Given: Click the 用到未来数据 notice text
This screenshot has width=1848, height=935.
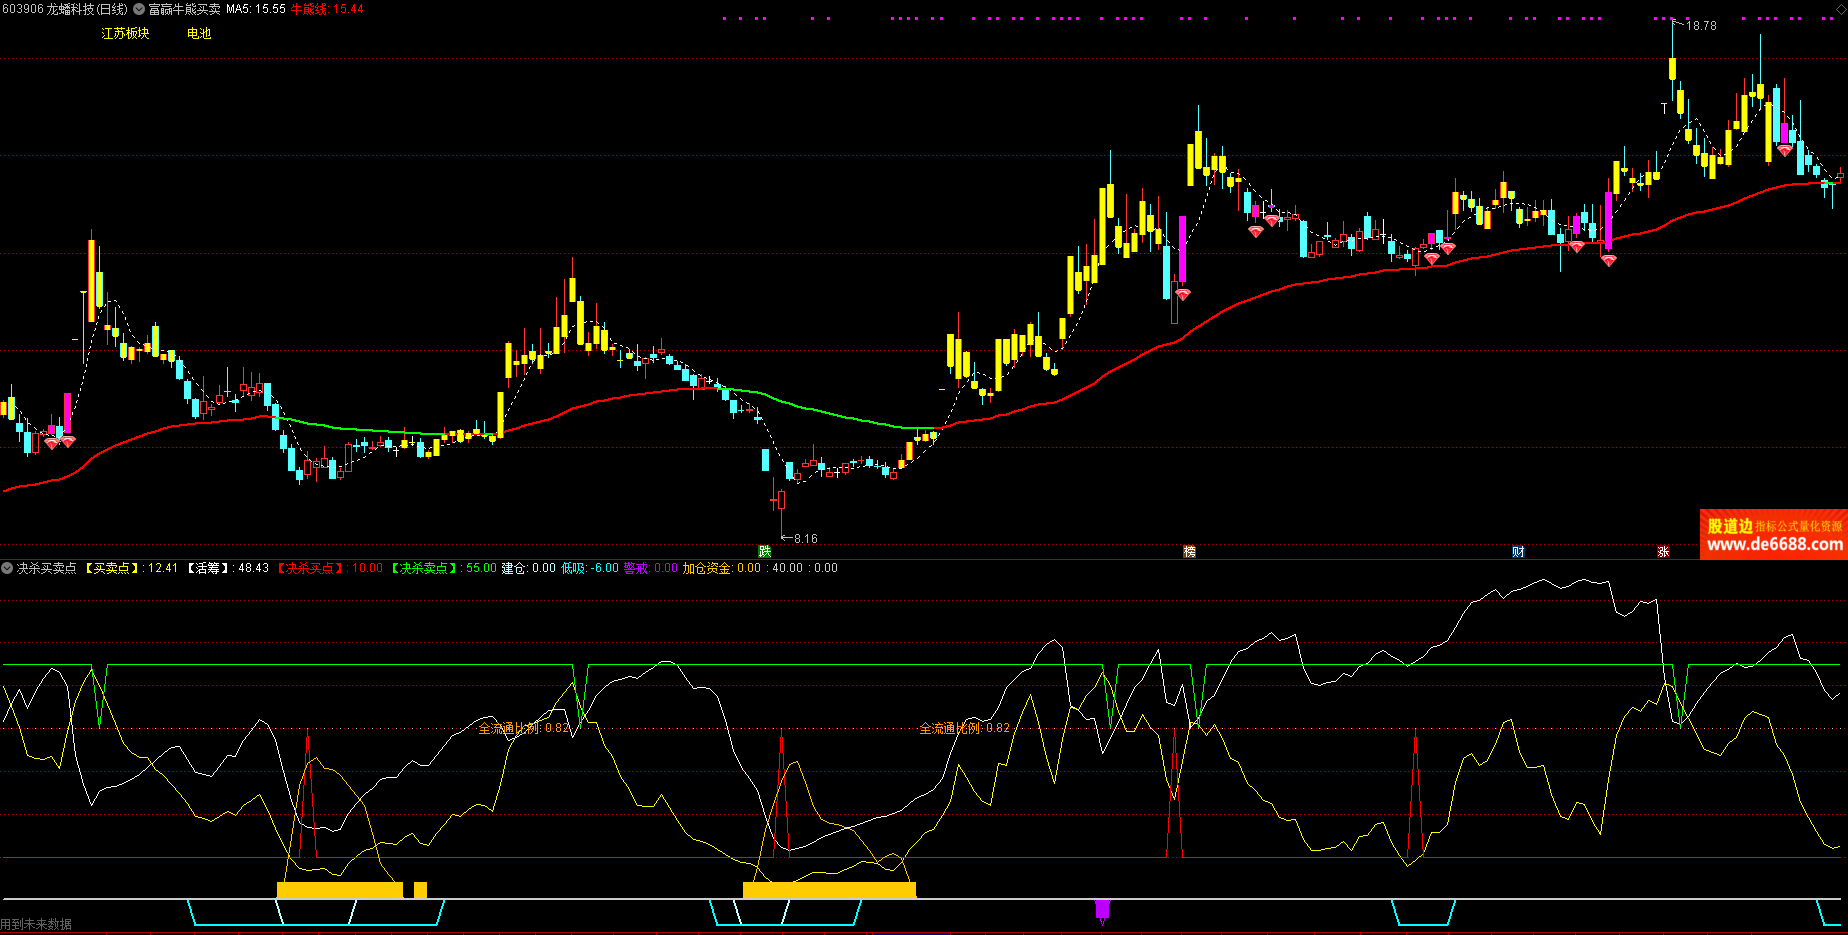Looking at the screenshot, I should coord(37,925).
